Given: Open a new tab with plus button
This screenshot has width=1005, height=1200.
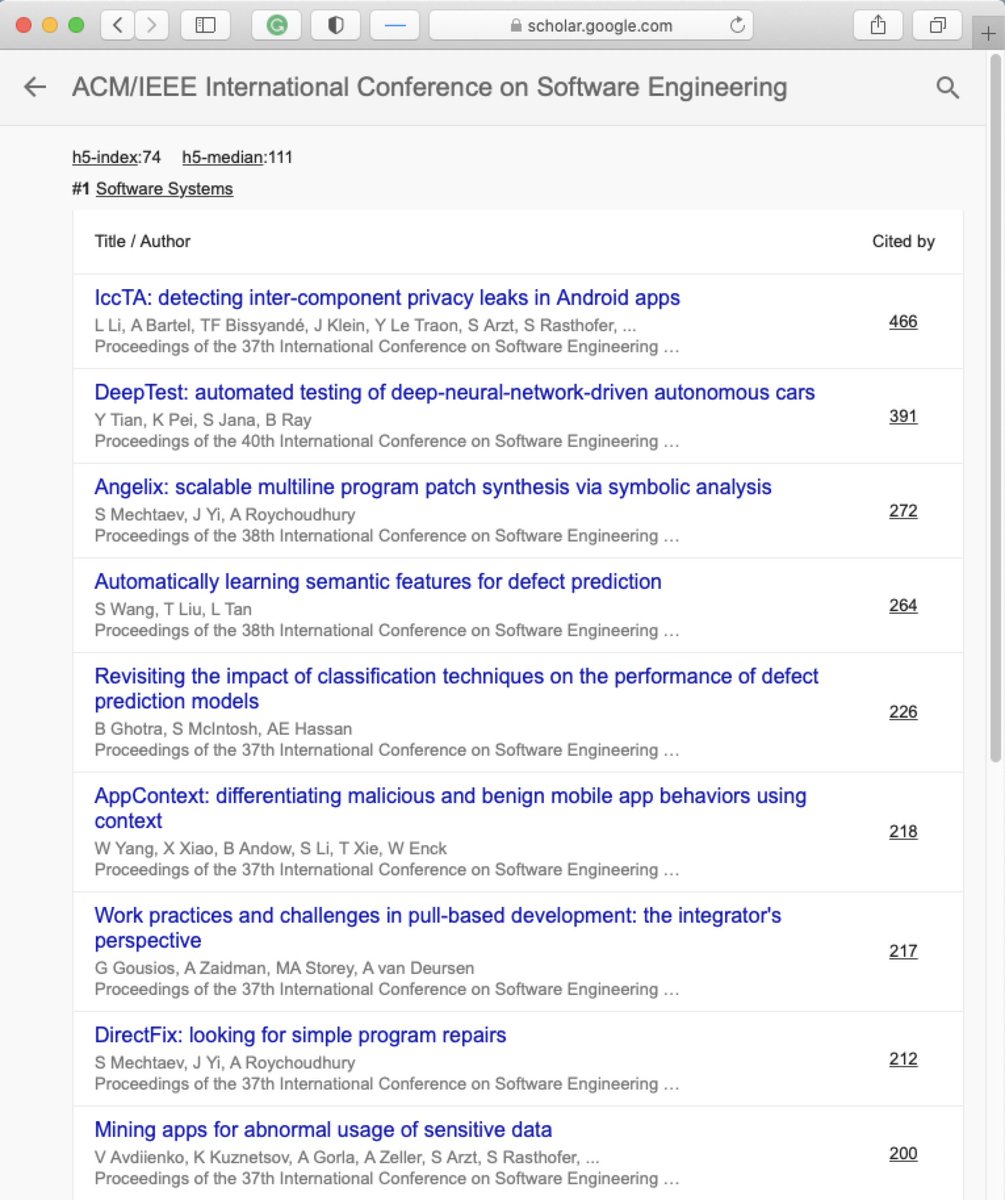Looking at the screenshot, I should coord(990,32).
